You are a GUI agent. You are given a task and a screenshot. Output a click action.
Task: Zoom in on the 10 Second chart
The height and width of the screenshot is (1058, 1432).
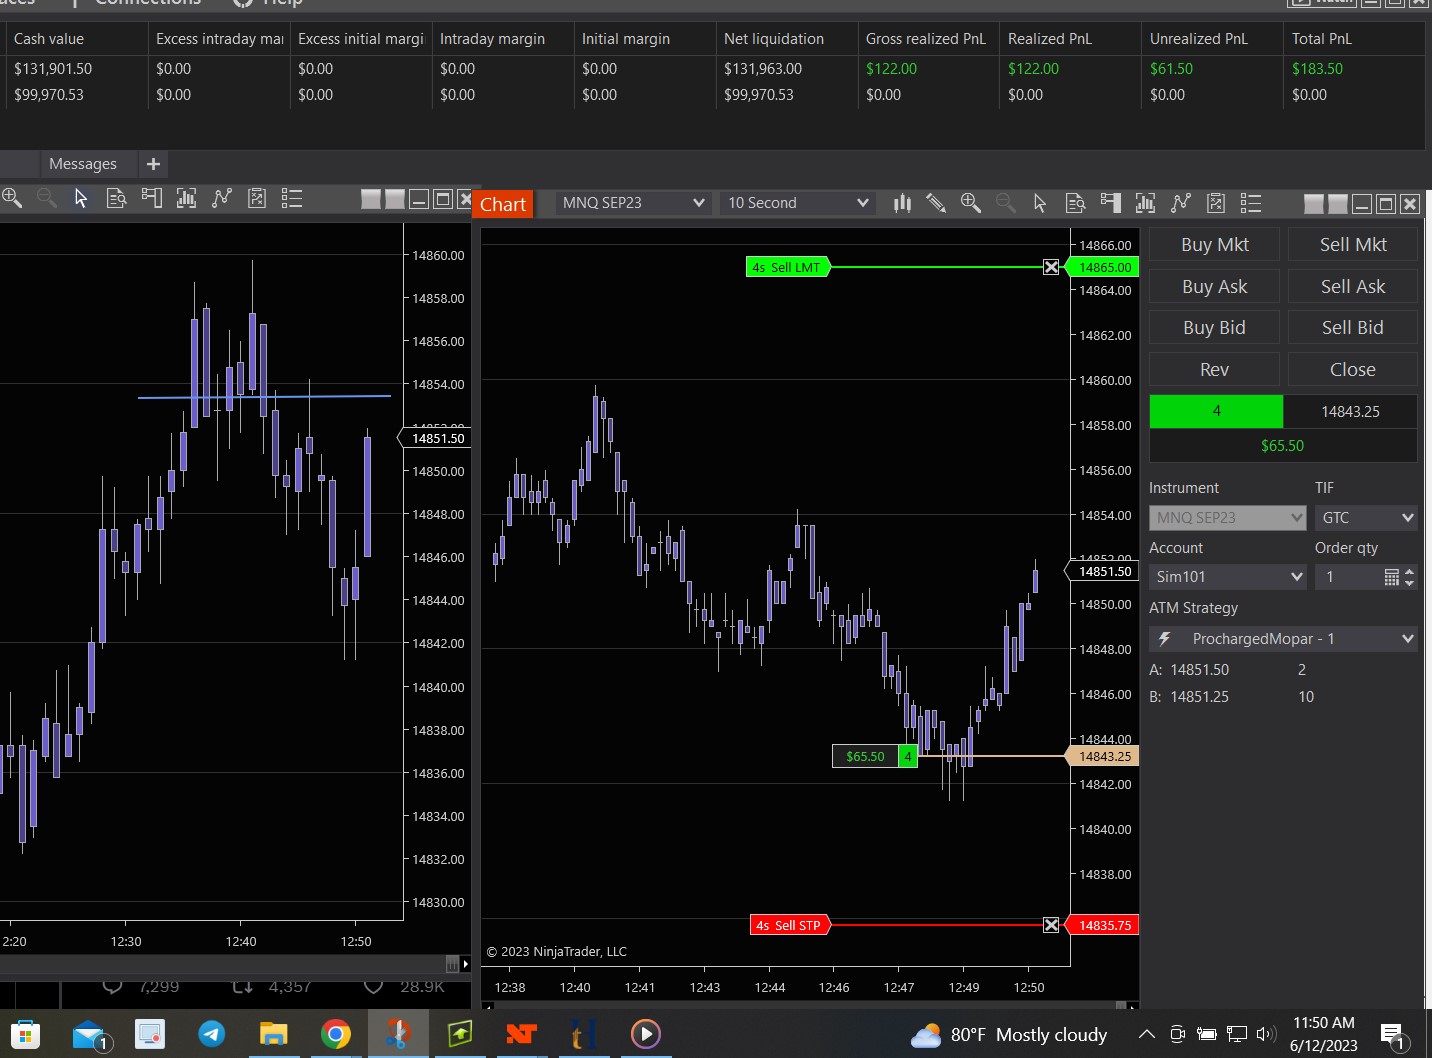coord(970,203)
